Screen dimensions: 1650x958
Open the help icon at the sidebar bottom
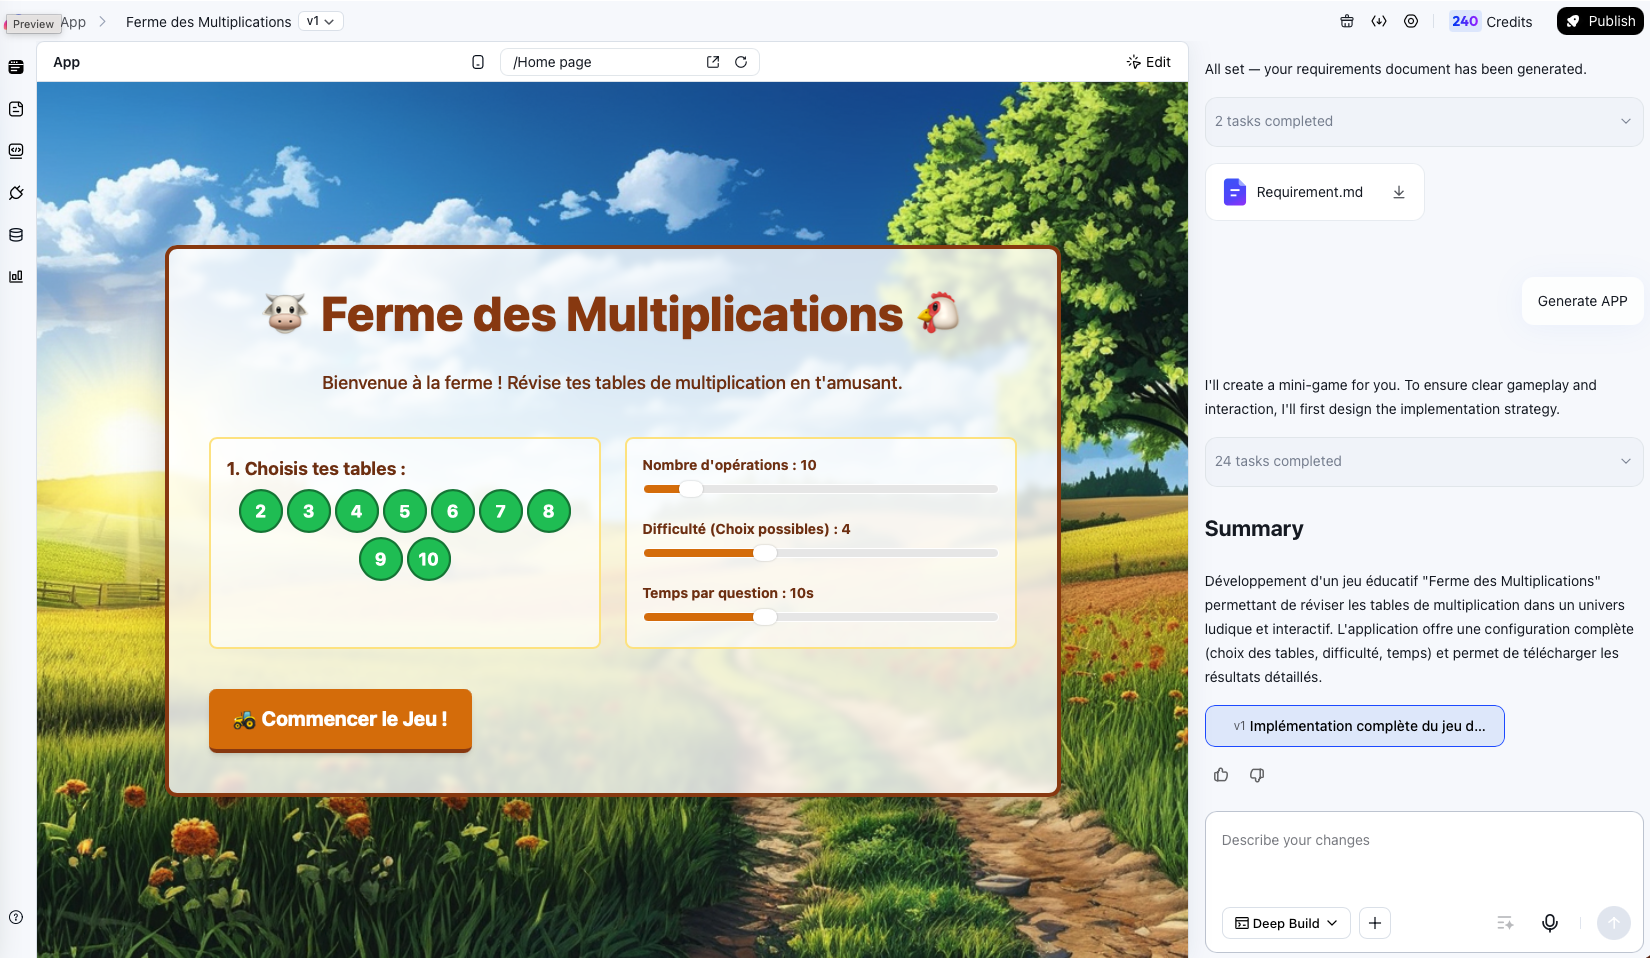pyautogui.click(x=16, y=917)
